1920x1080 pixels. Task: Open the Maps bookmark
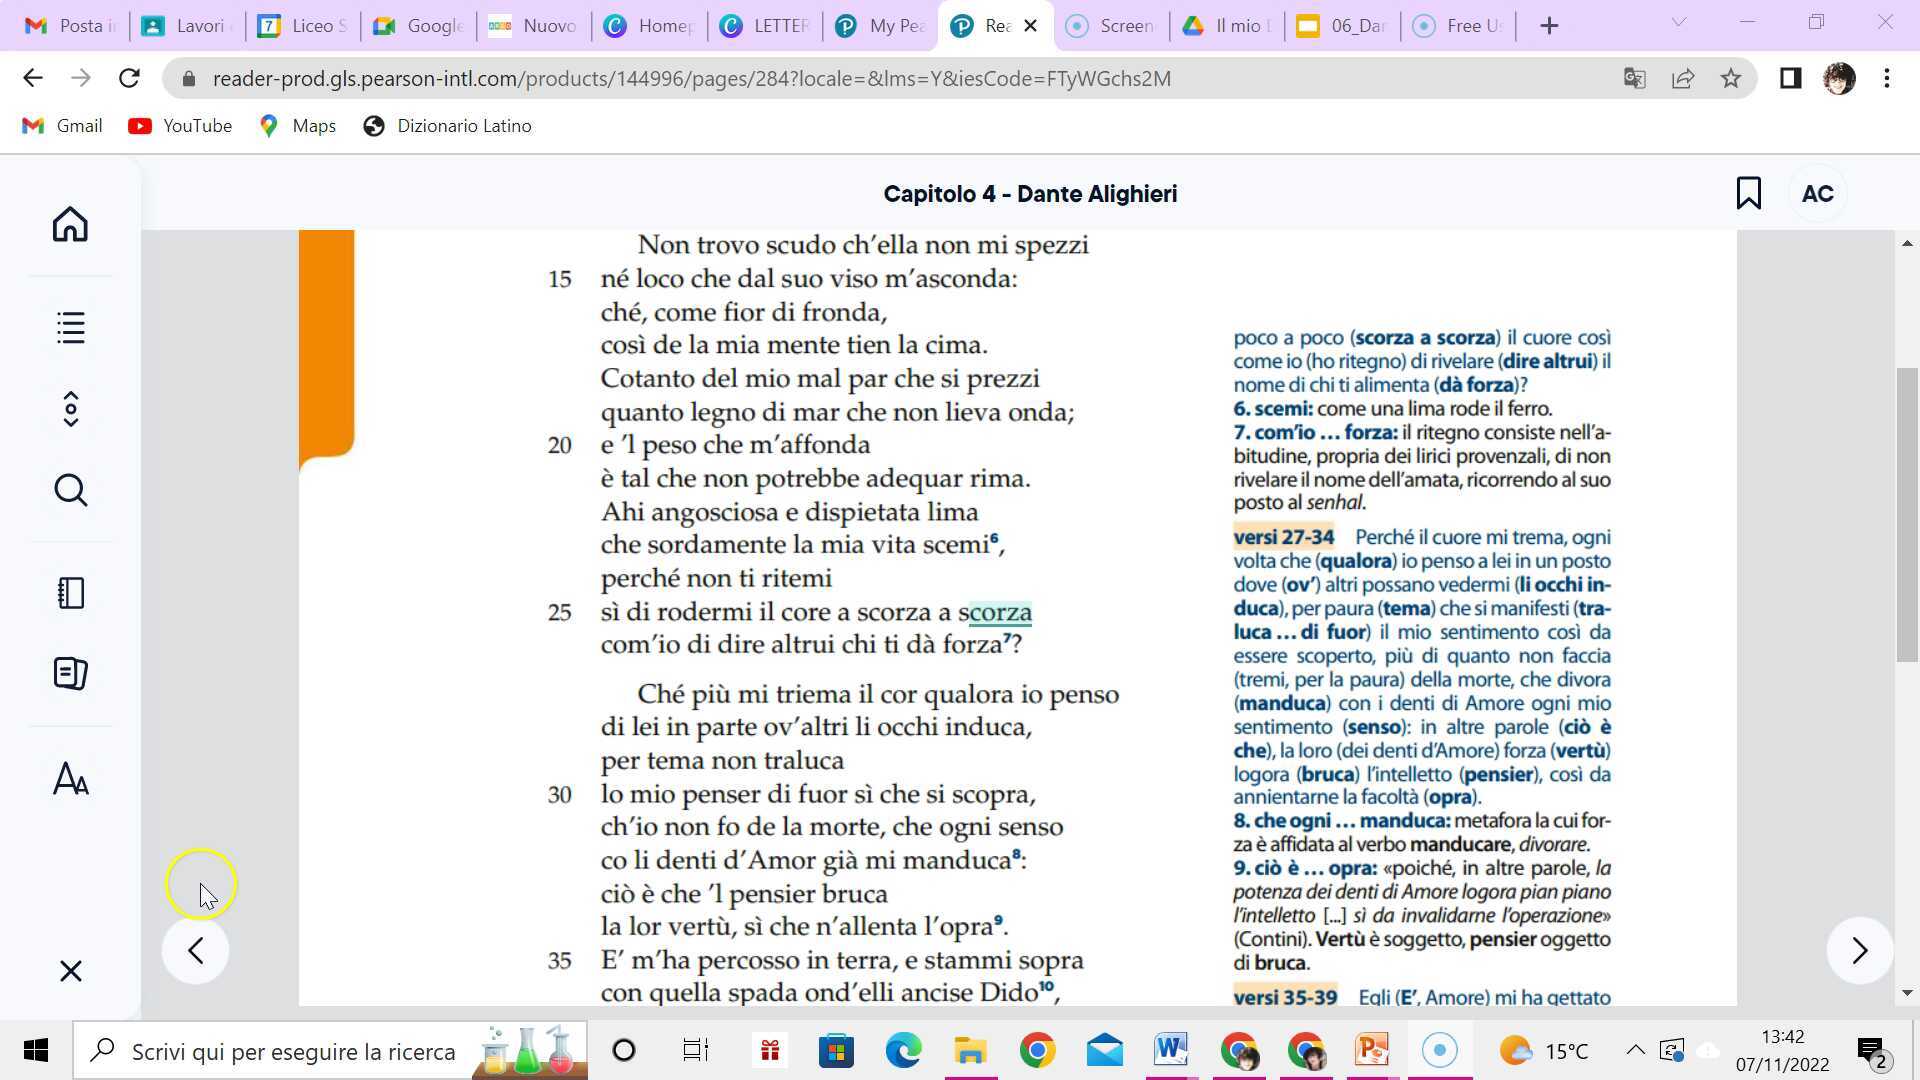[297, 126]
